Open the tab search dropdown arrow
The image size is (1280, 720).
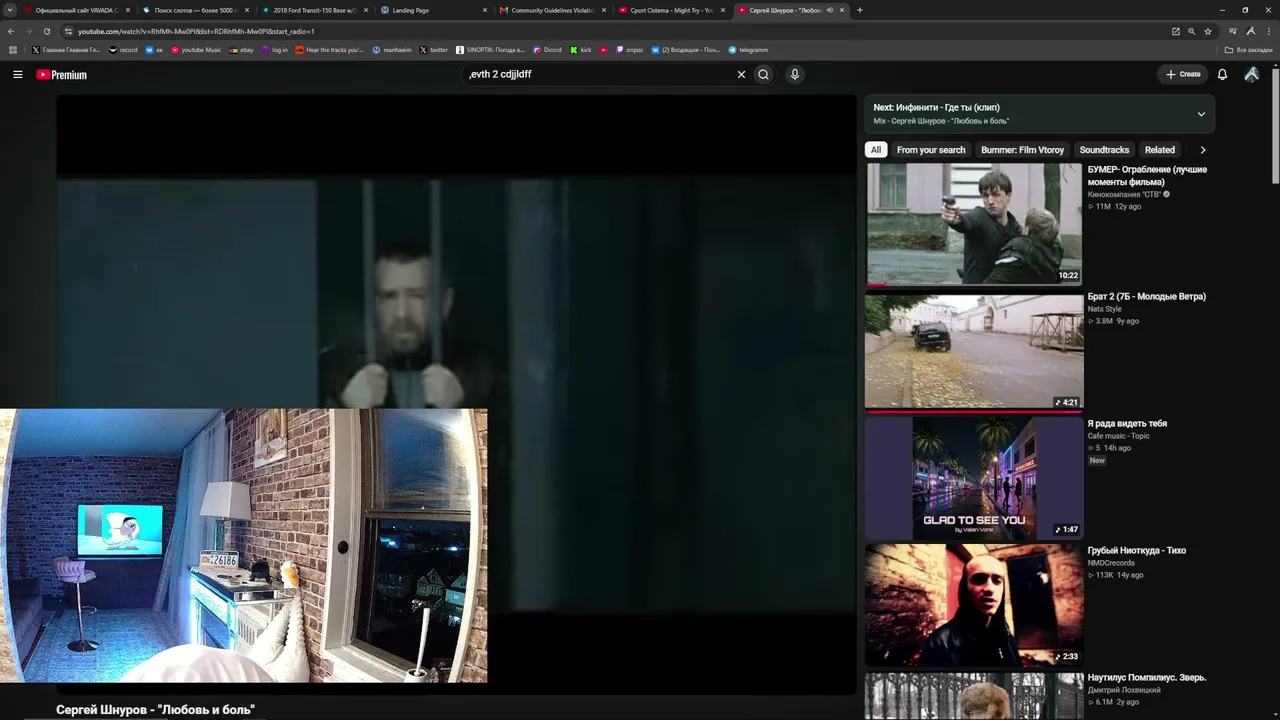pyautogui.click(x=12, y=10)
